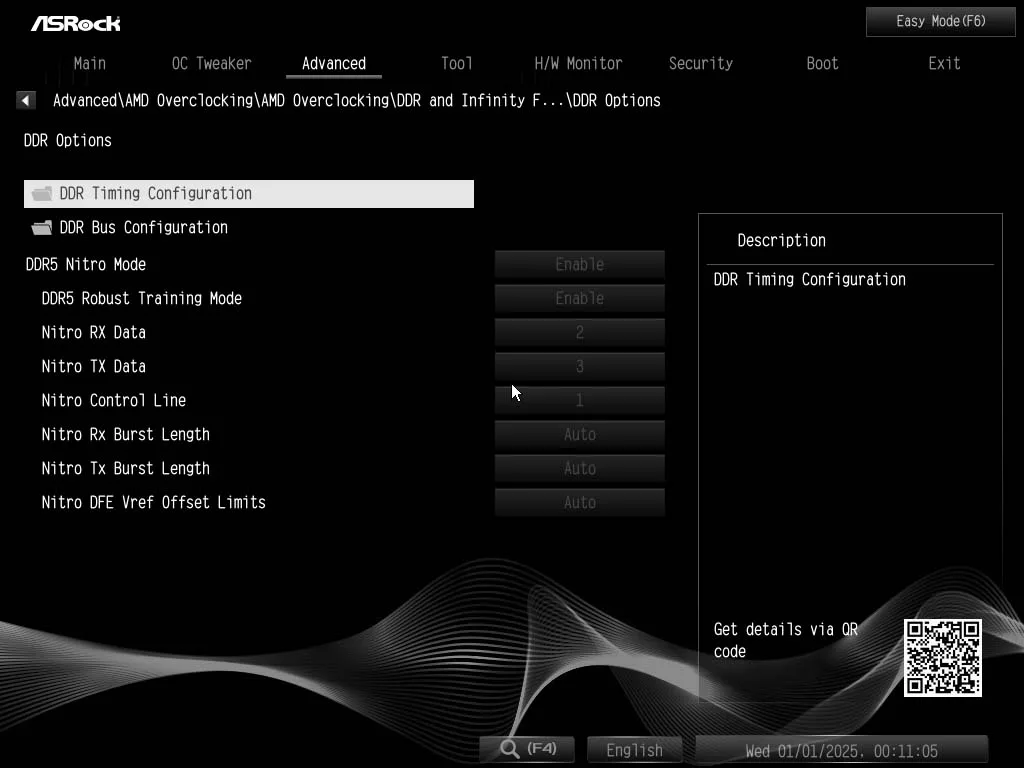Select the Nitro Rx Burst Length label
1024x768 pixels.
(x=125, y=434)
